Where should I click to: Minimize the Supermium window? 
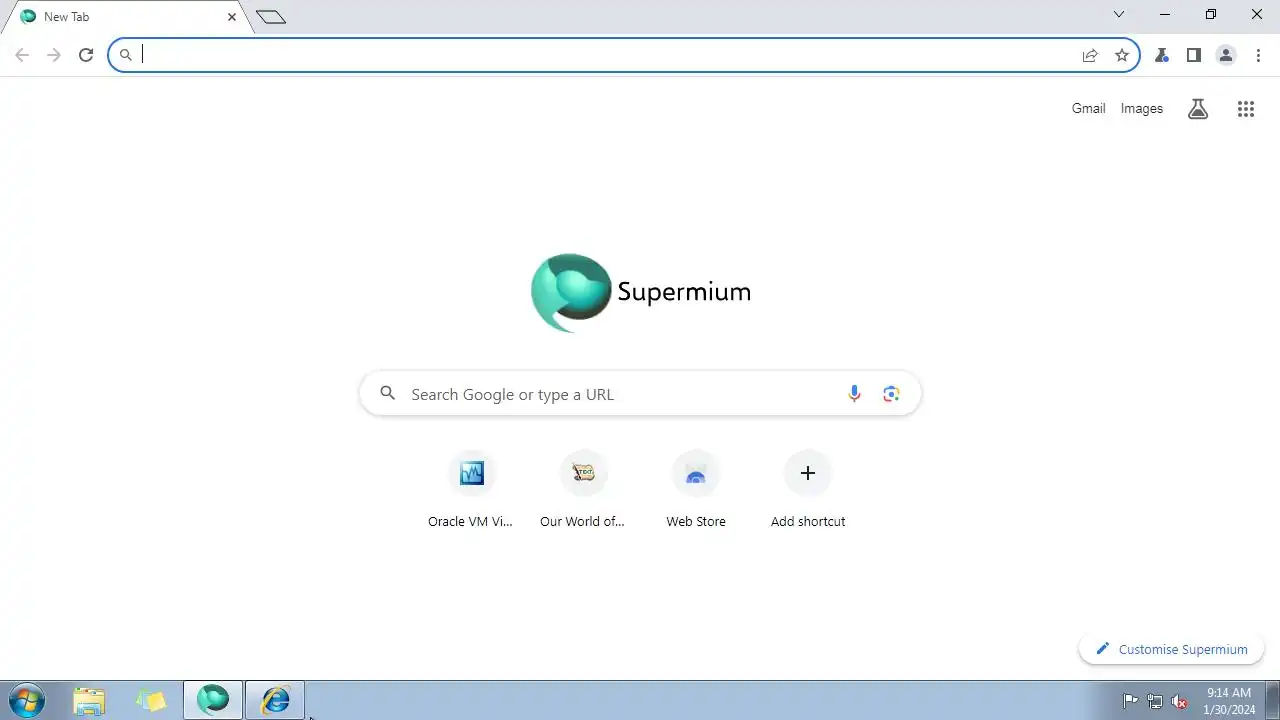(1165, 14)
